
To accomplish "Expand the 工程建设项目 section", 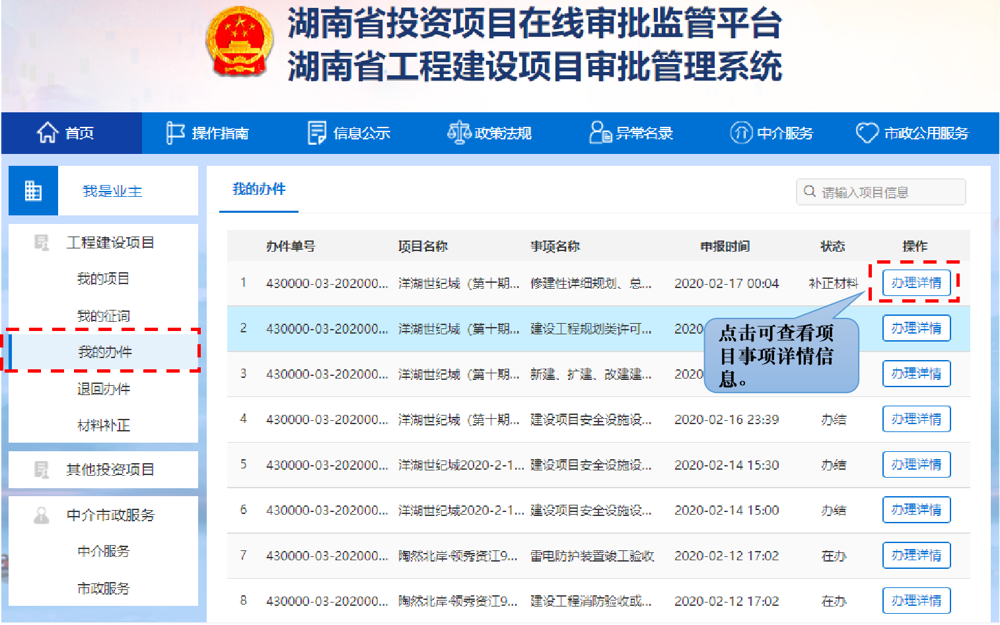I will click(109, 242).
